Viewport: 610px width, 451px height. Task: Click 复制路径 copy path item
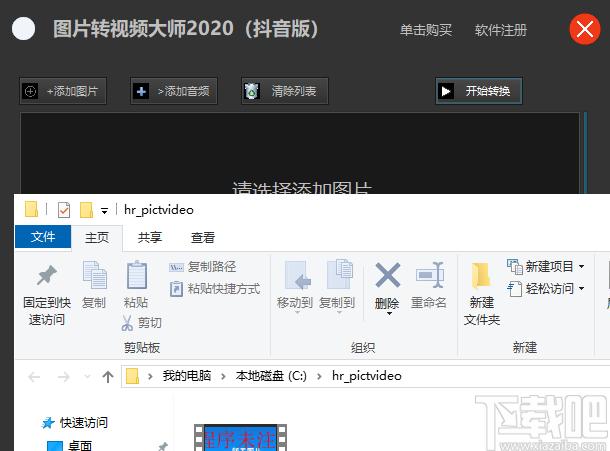pos(202,267)
